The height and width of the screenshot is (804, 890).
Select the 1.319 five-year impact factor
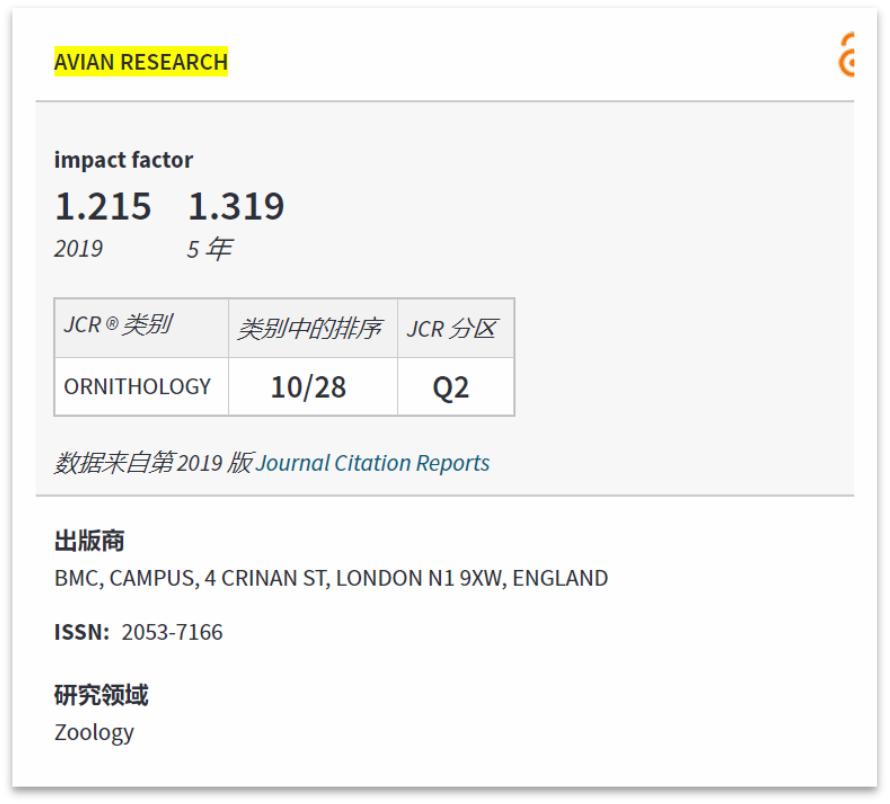point(236,206)
